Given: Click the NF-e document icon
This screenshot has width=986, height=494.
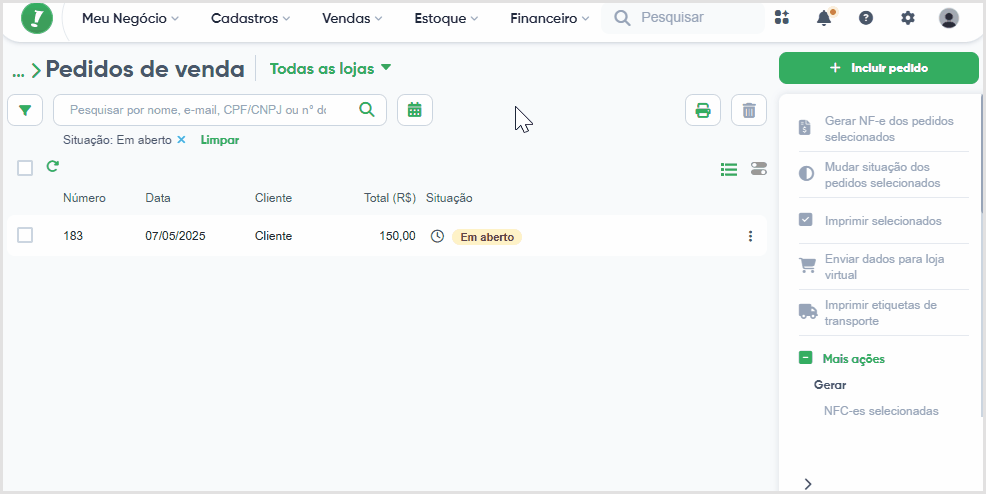Looking at the screenshot, I should pyautogui.click(x=805, y=128).
